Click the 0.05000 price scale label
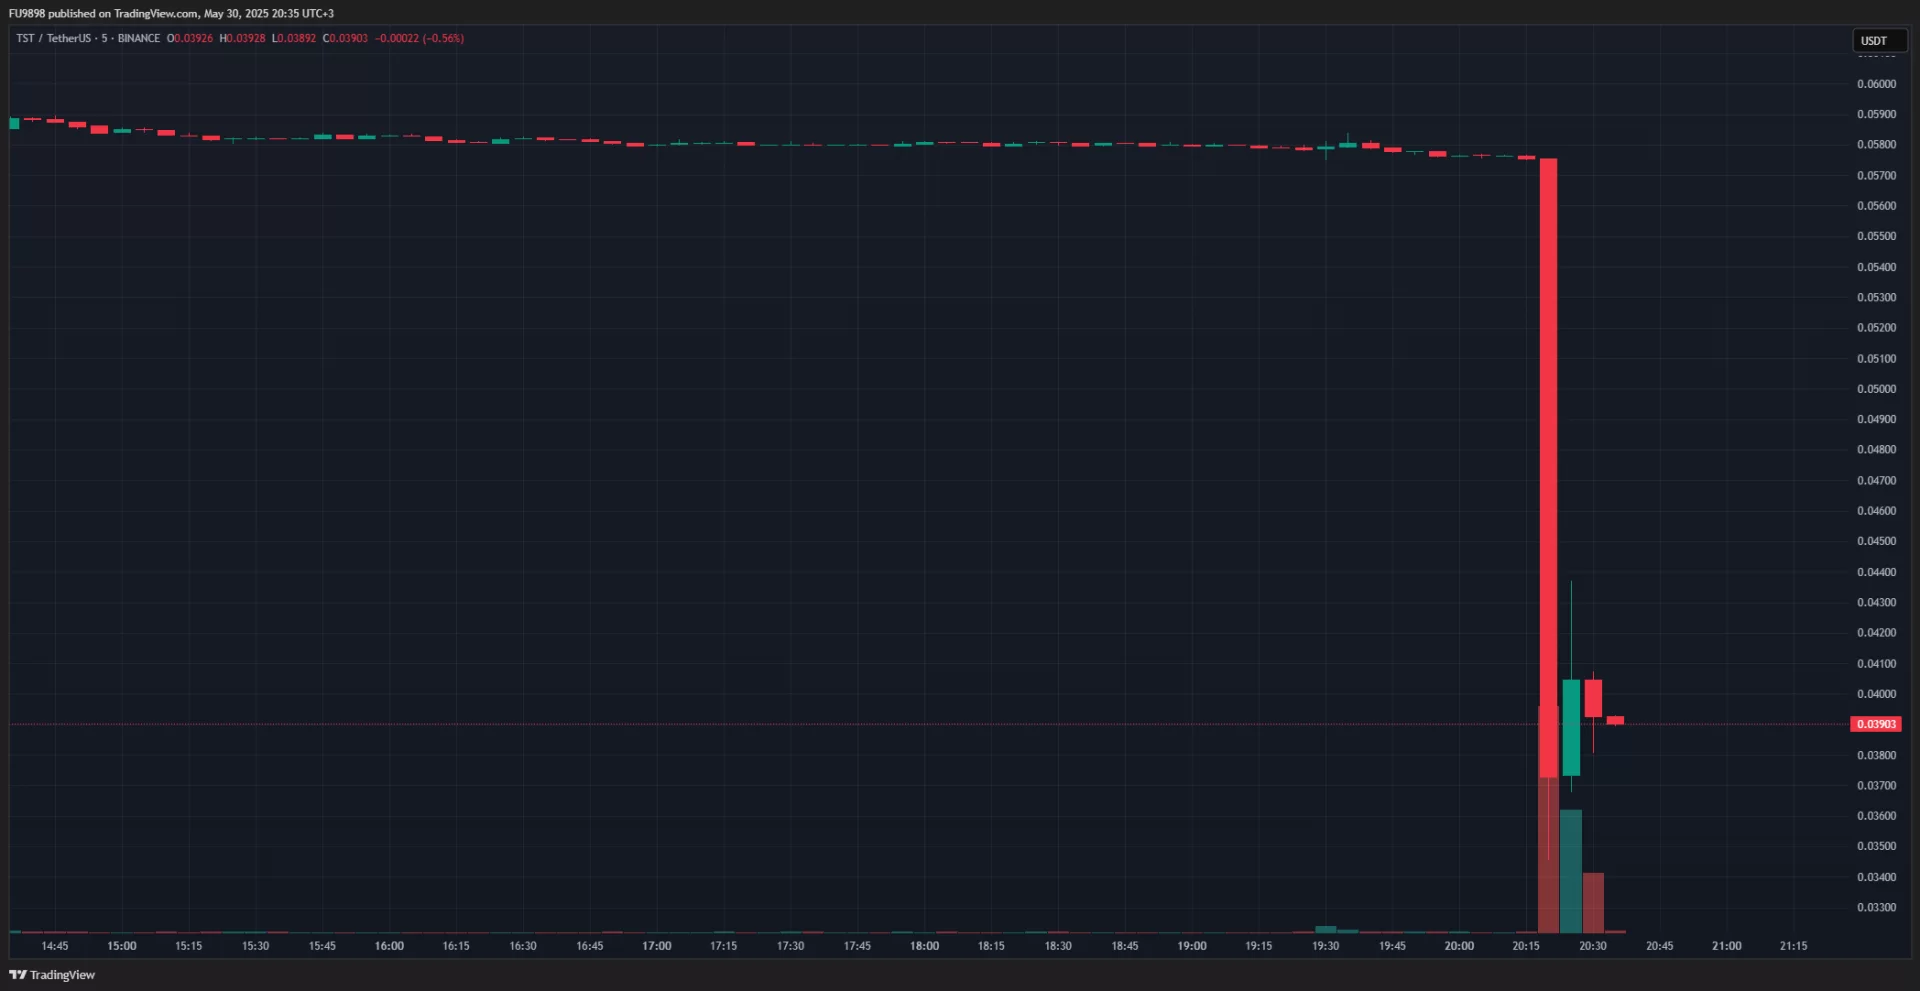 [x=1876, y=389]
